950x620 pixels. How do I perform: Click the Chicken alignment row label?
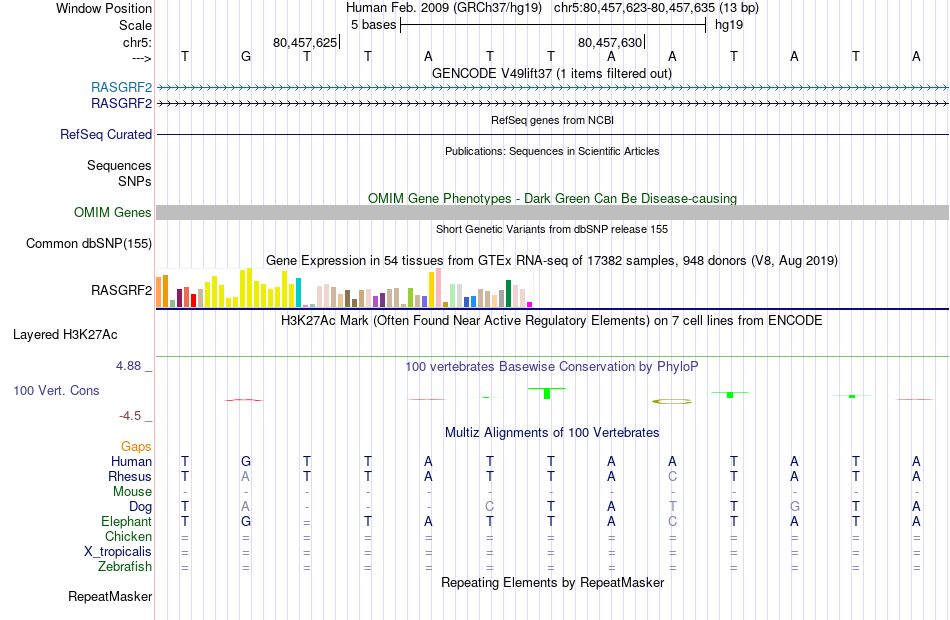pyautogui.click(x=128, y=536)
